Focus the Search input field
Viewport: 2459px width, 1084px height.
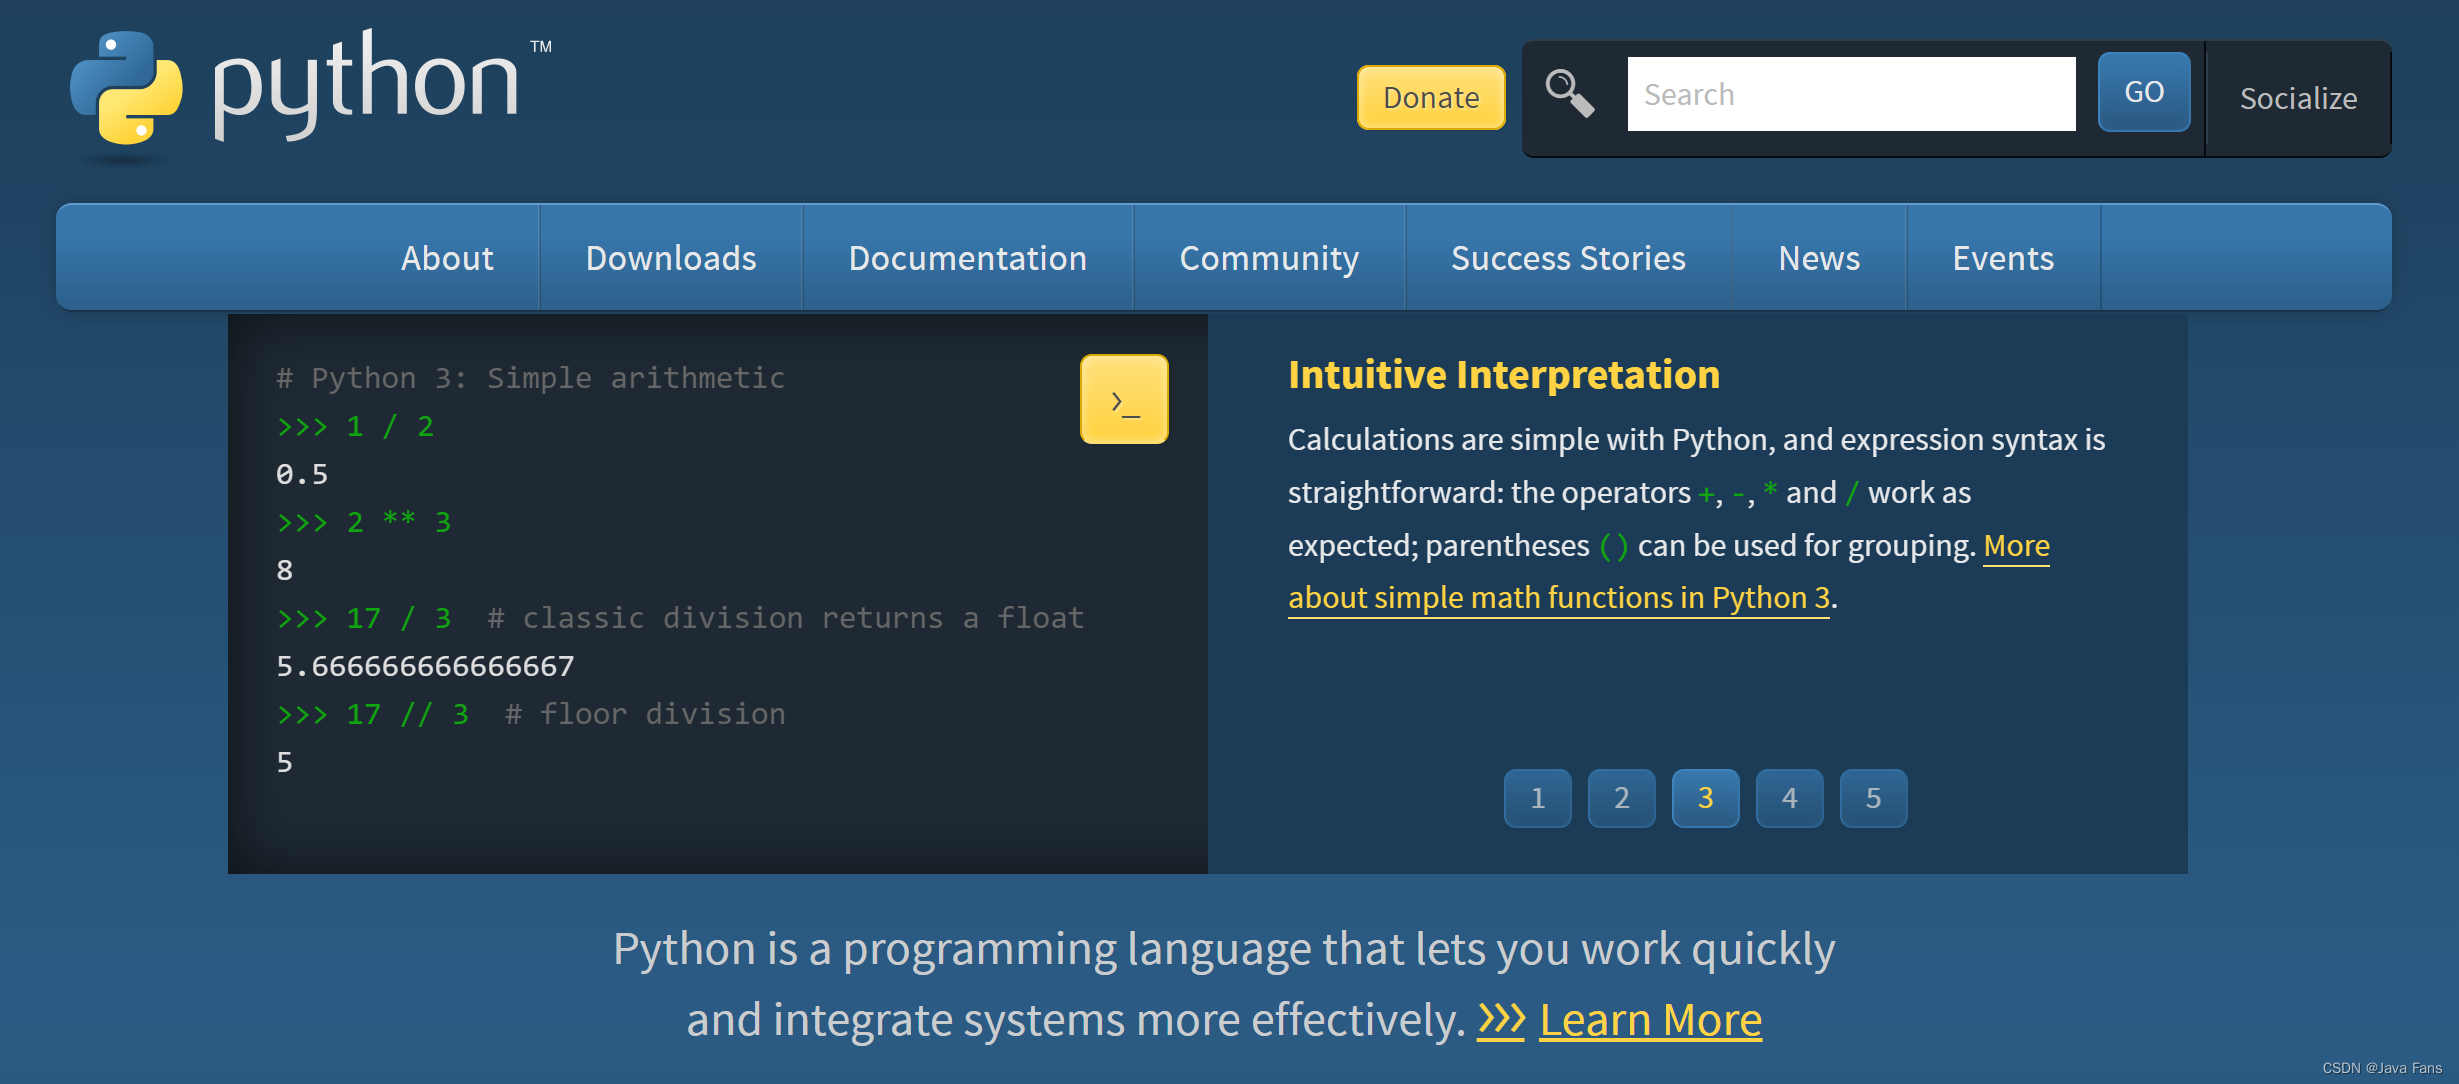[x=1851, y=94]
